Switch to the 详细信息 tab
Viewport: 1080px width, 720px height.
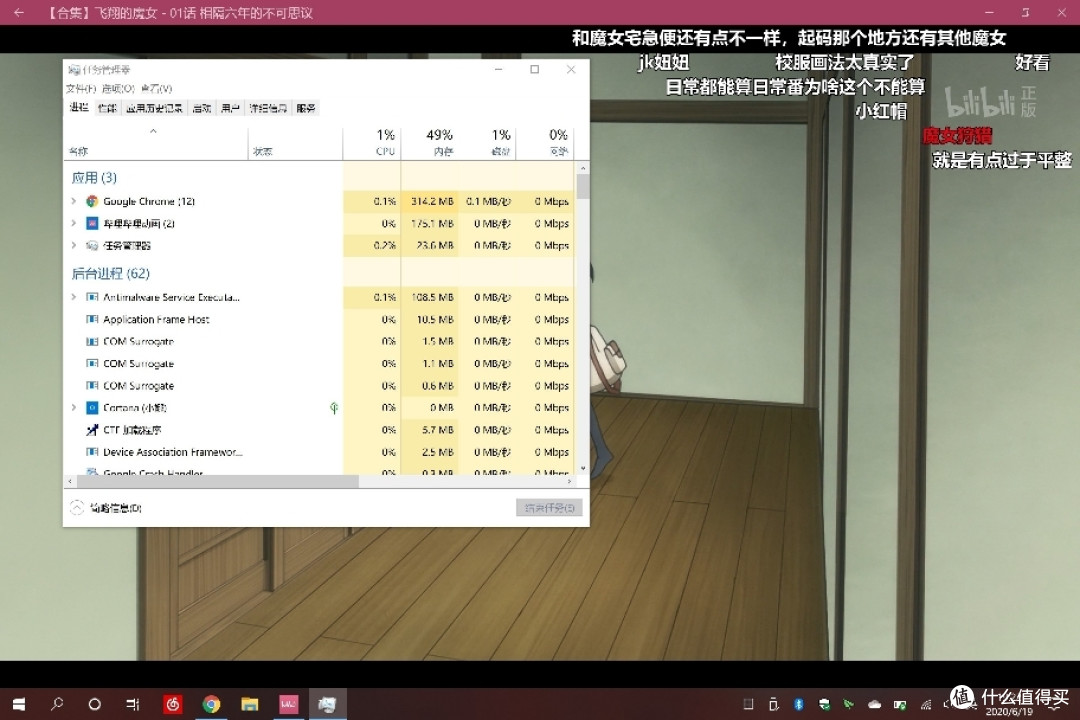tap(268, 108)
